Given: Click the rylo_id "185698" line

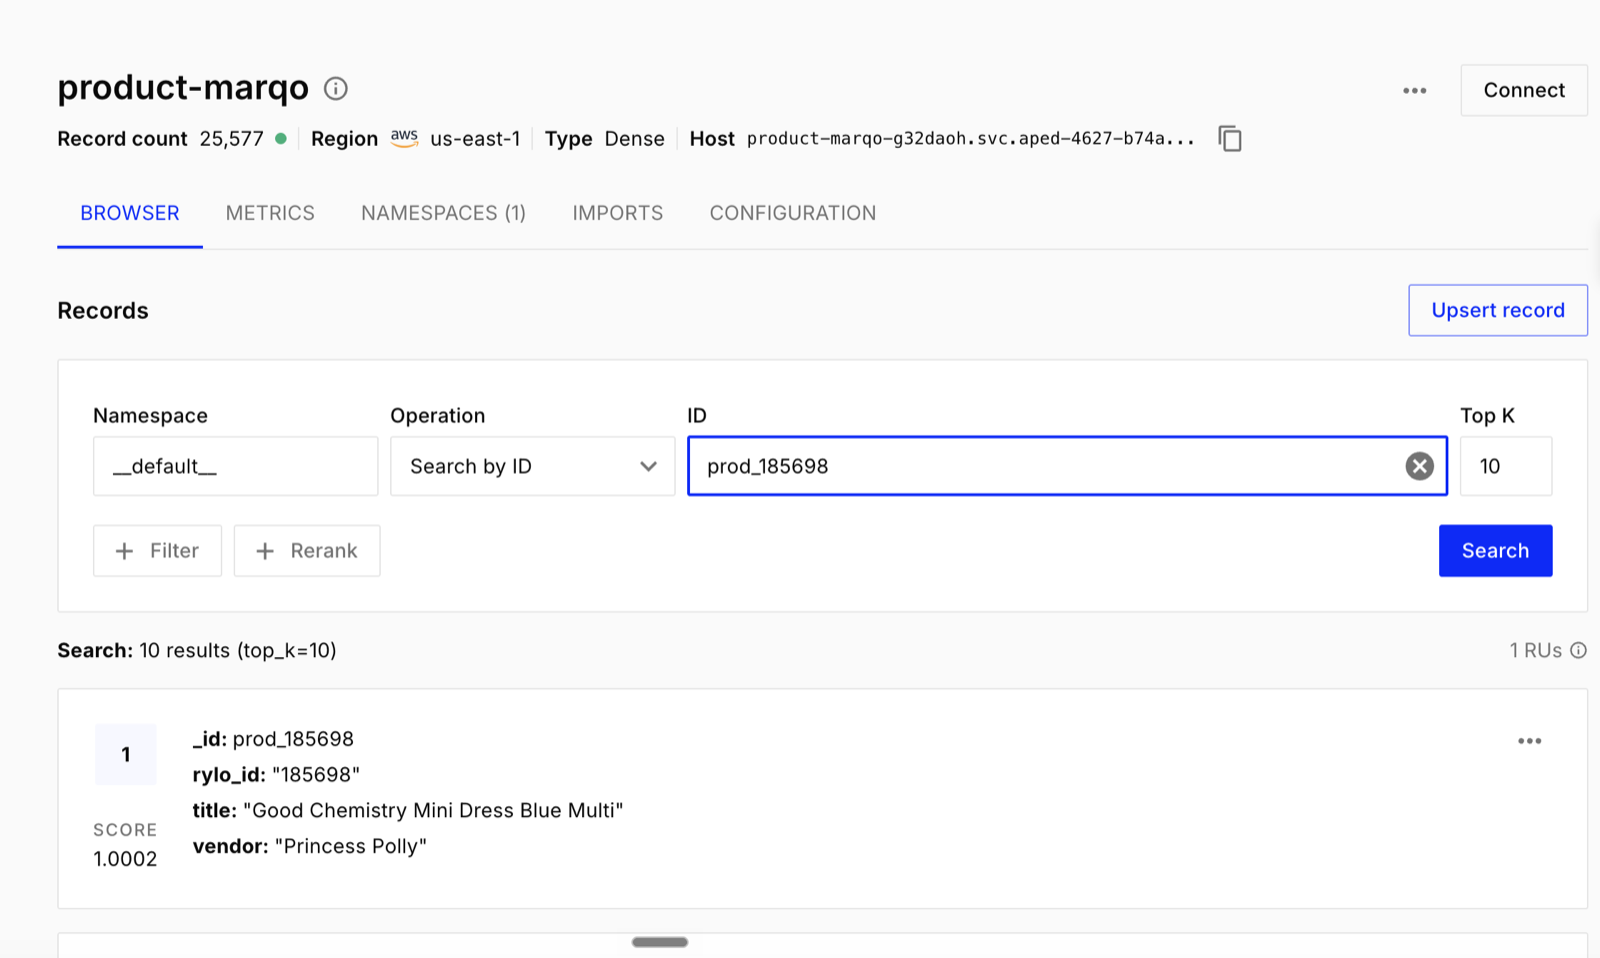Looking at the screenshot, I should [x=276, y=775].
